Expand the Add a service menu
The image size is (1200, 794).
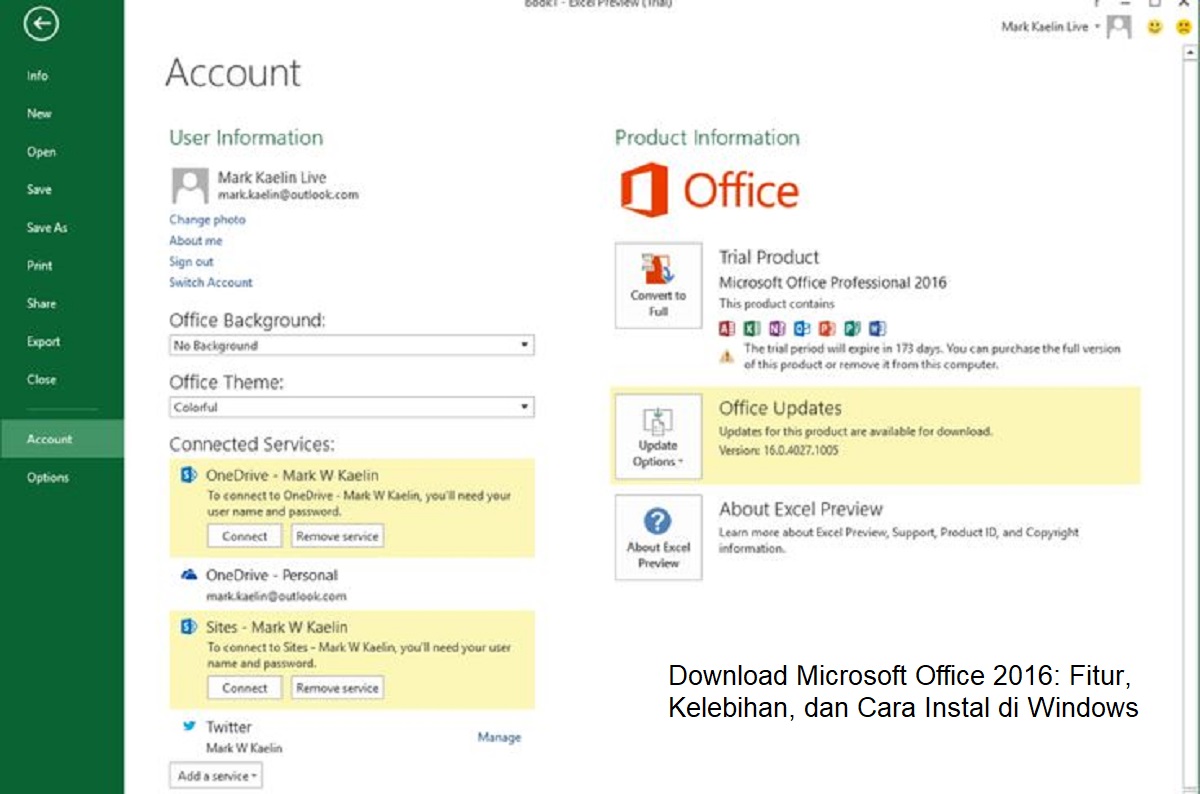tap(215, 775)
